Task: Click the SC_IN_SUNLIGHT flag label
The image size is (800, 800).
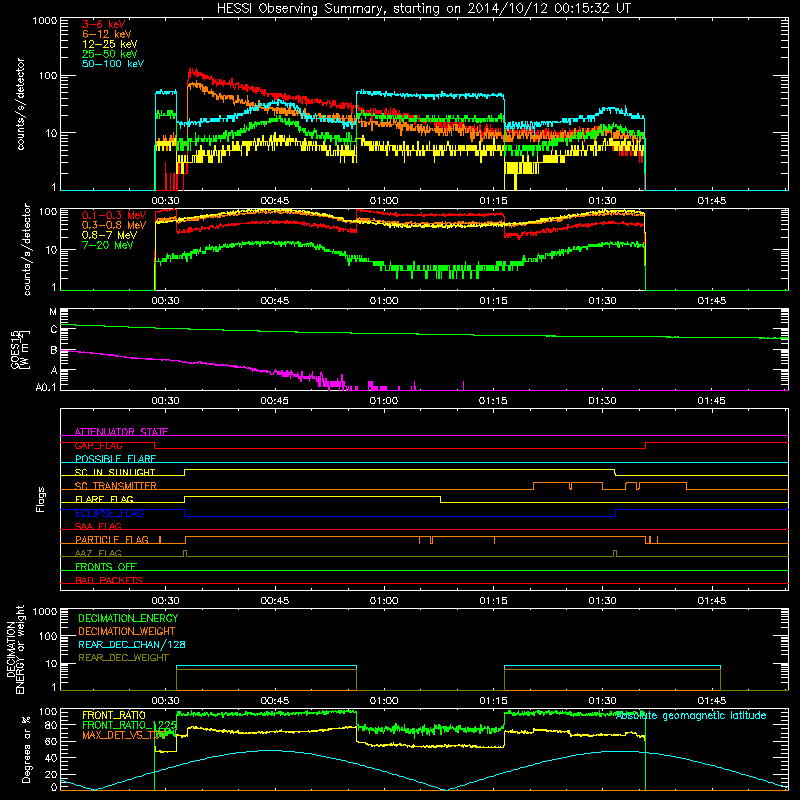Action: pyautogui.click(x=115, y=472)
